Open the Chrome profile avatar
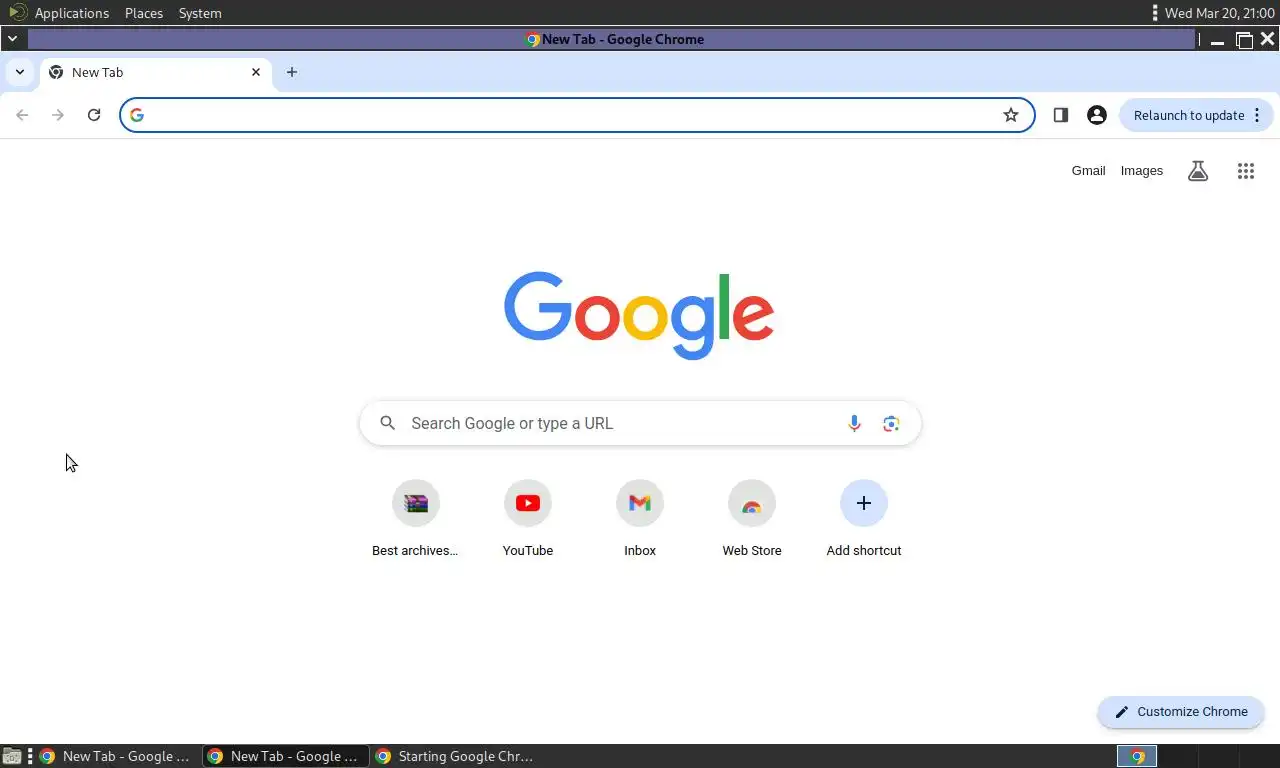 [1097, 115]
